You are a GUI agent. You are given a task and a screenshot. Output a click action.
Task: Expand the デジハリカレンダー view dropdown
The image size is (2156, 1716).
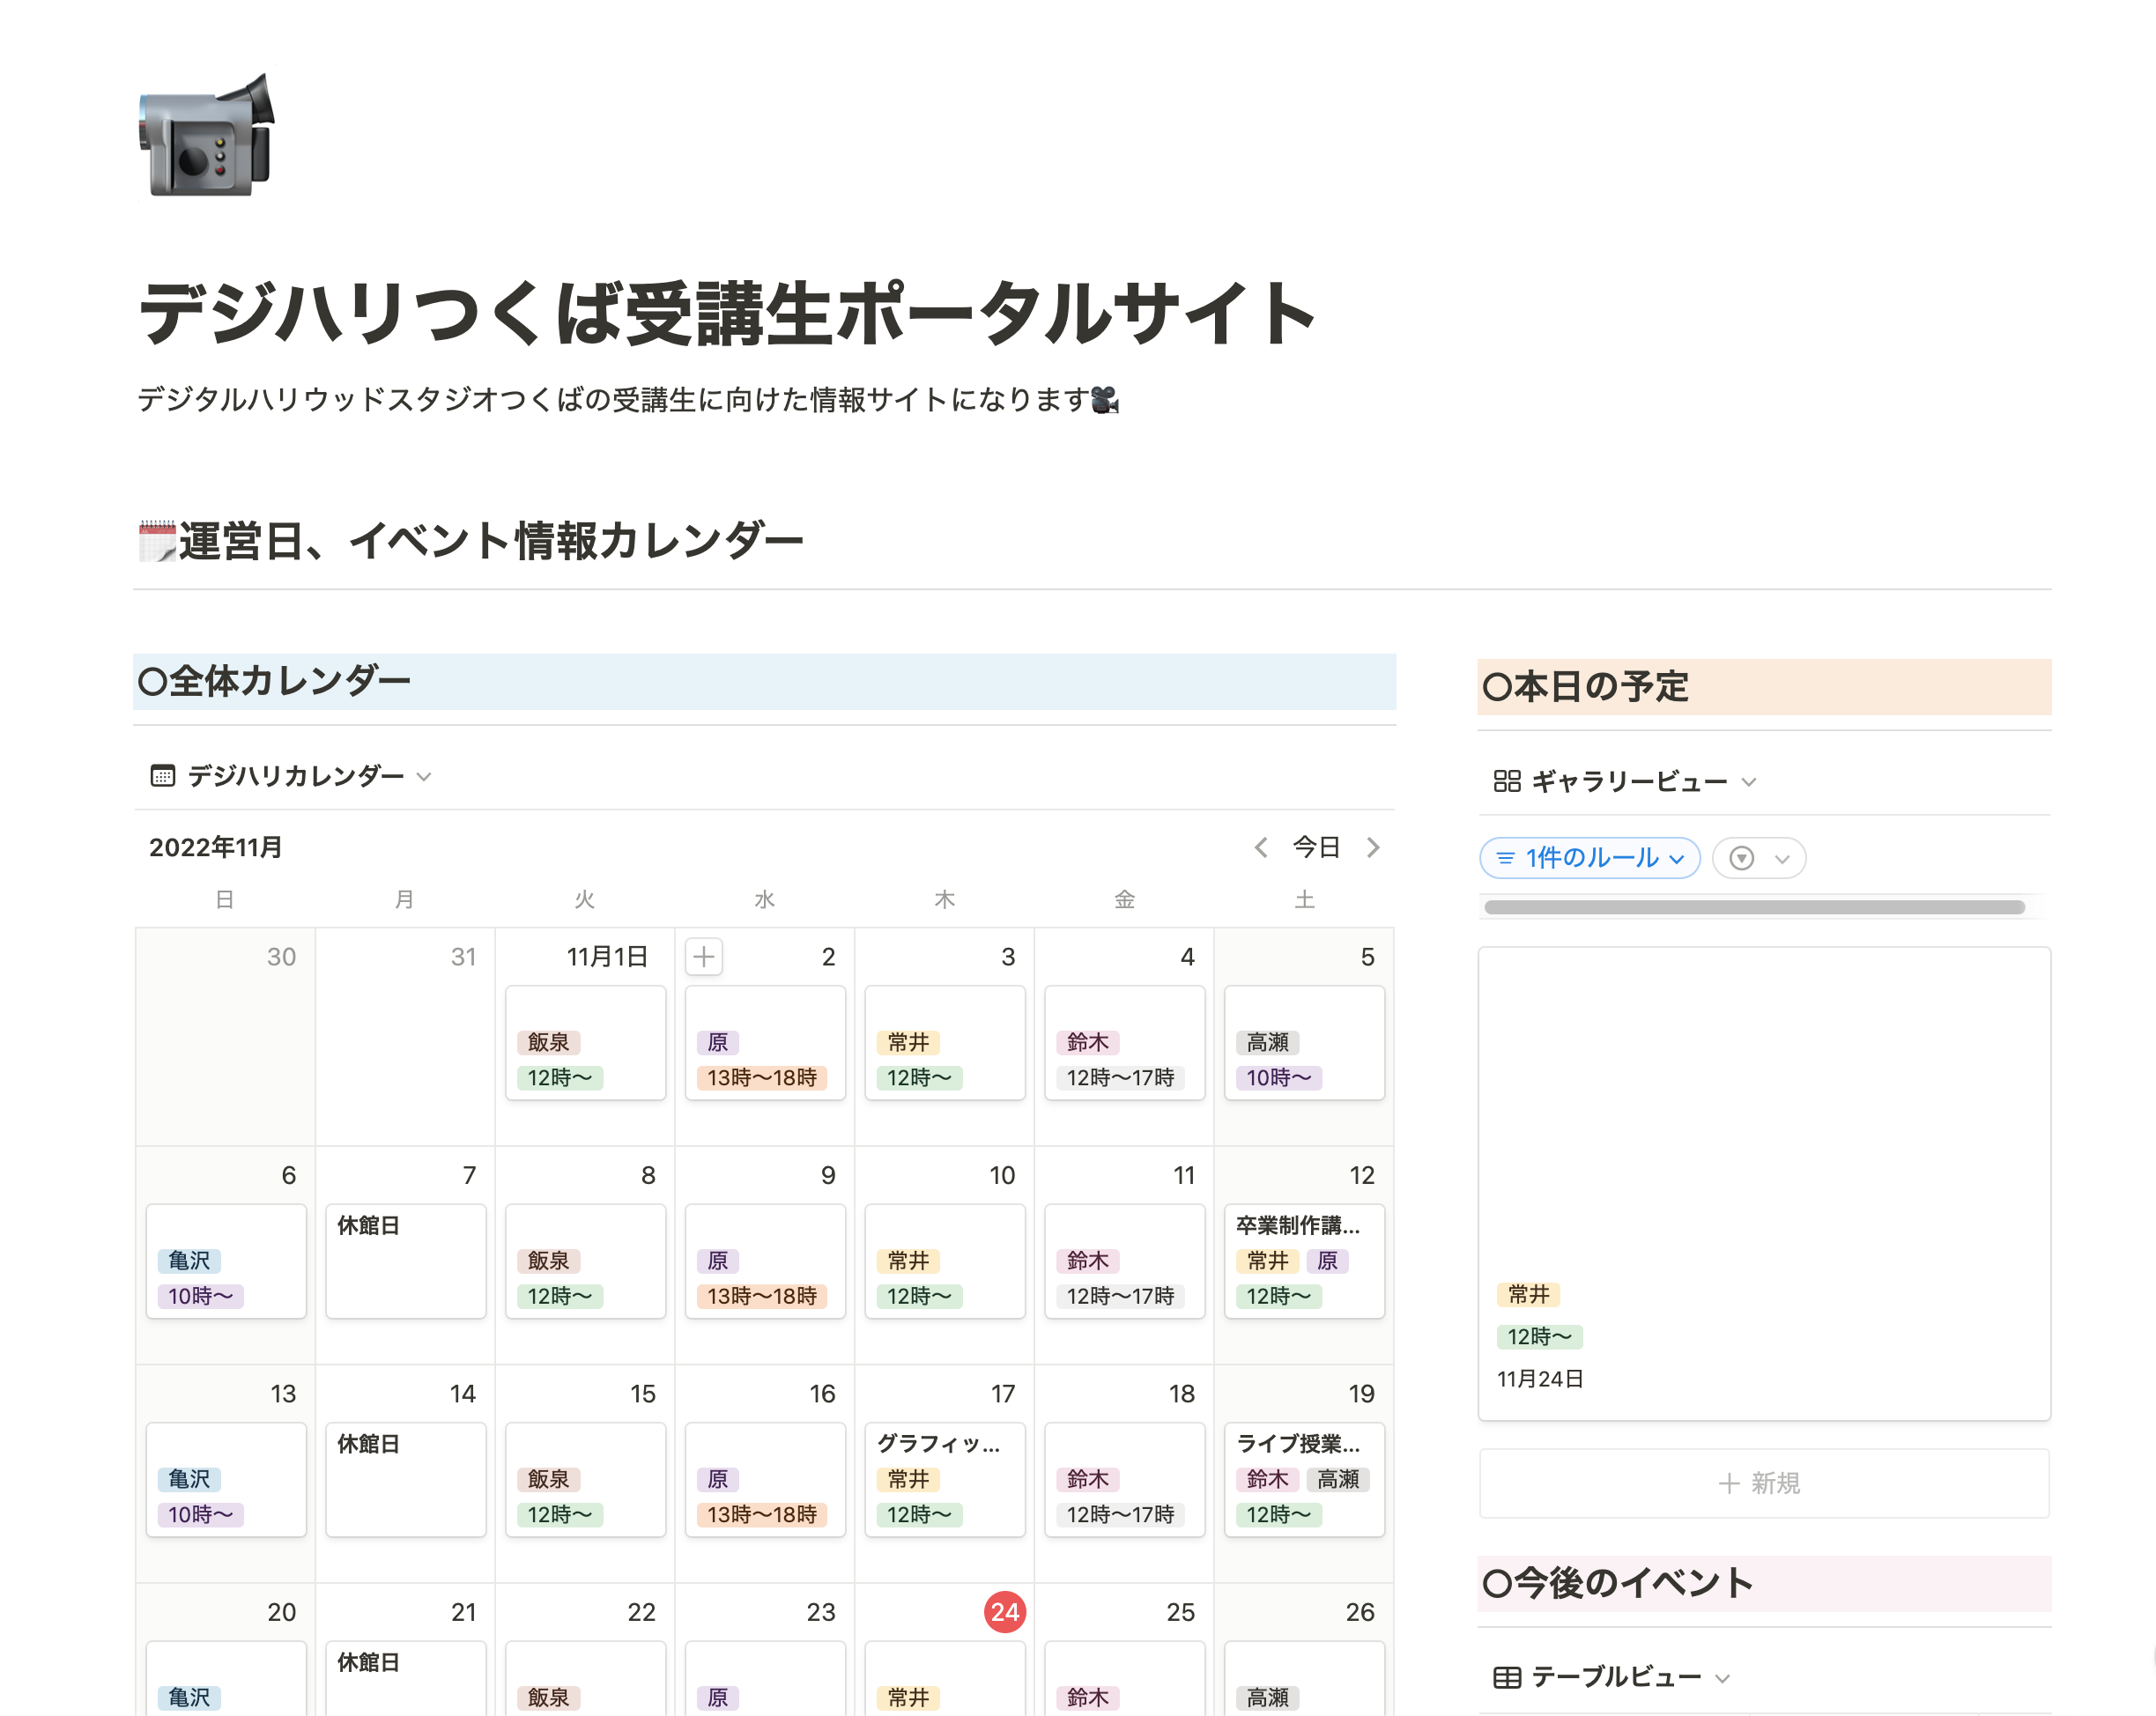pyautogui.click(x=424, y=776)
